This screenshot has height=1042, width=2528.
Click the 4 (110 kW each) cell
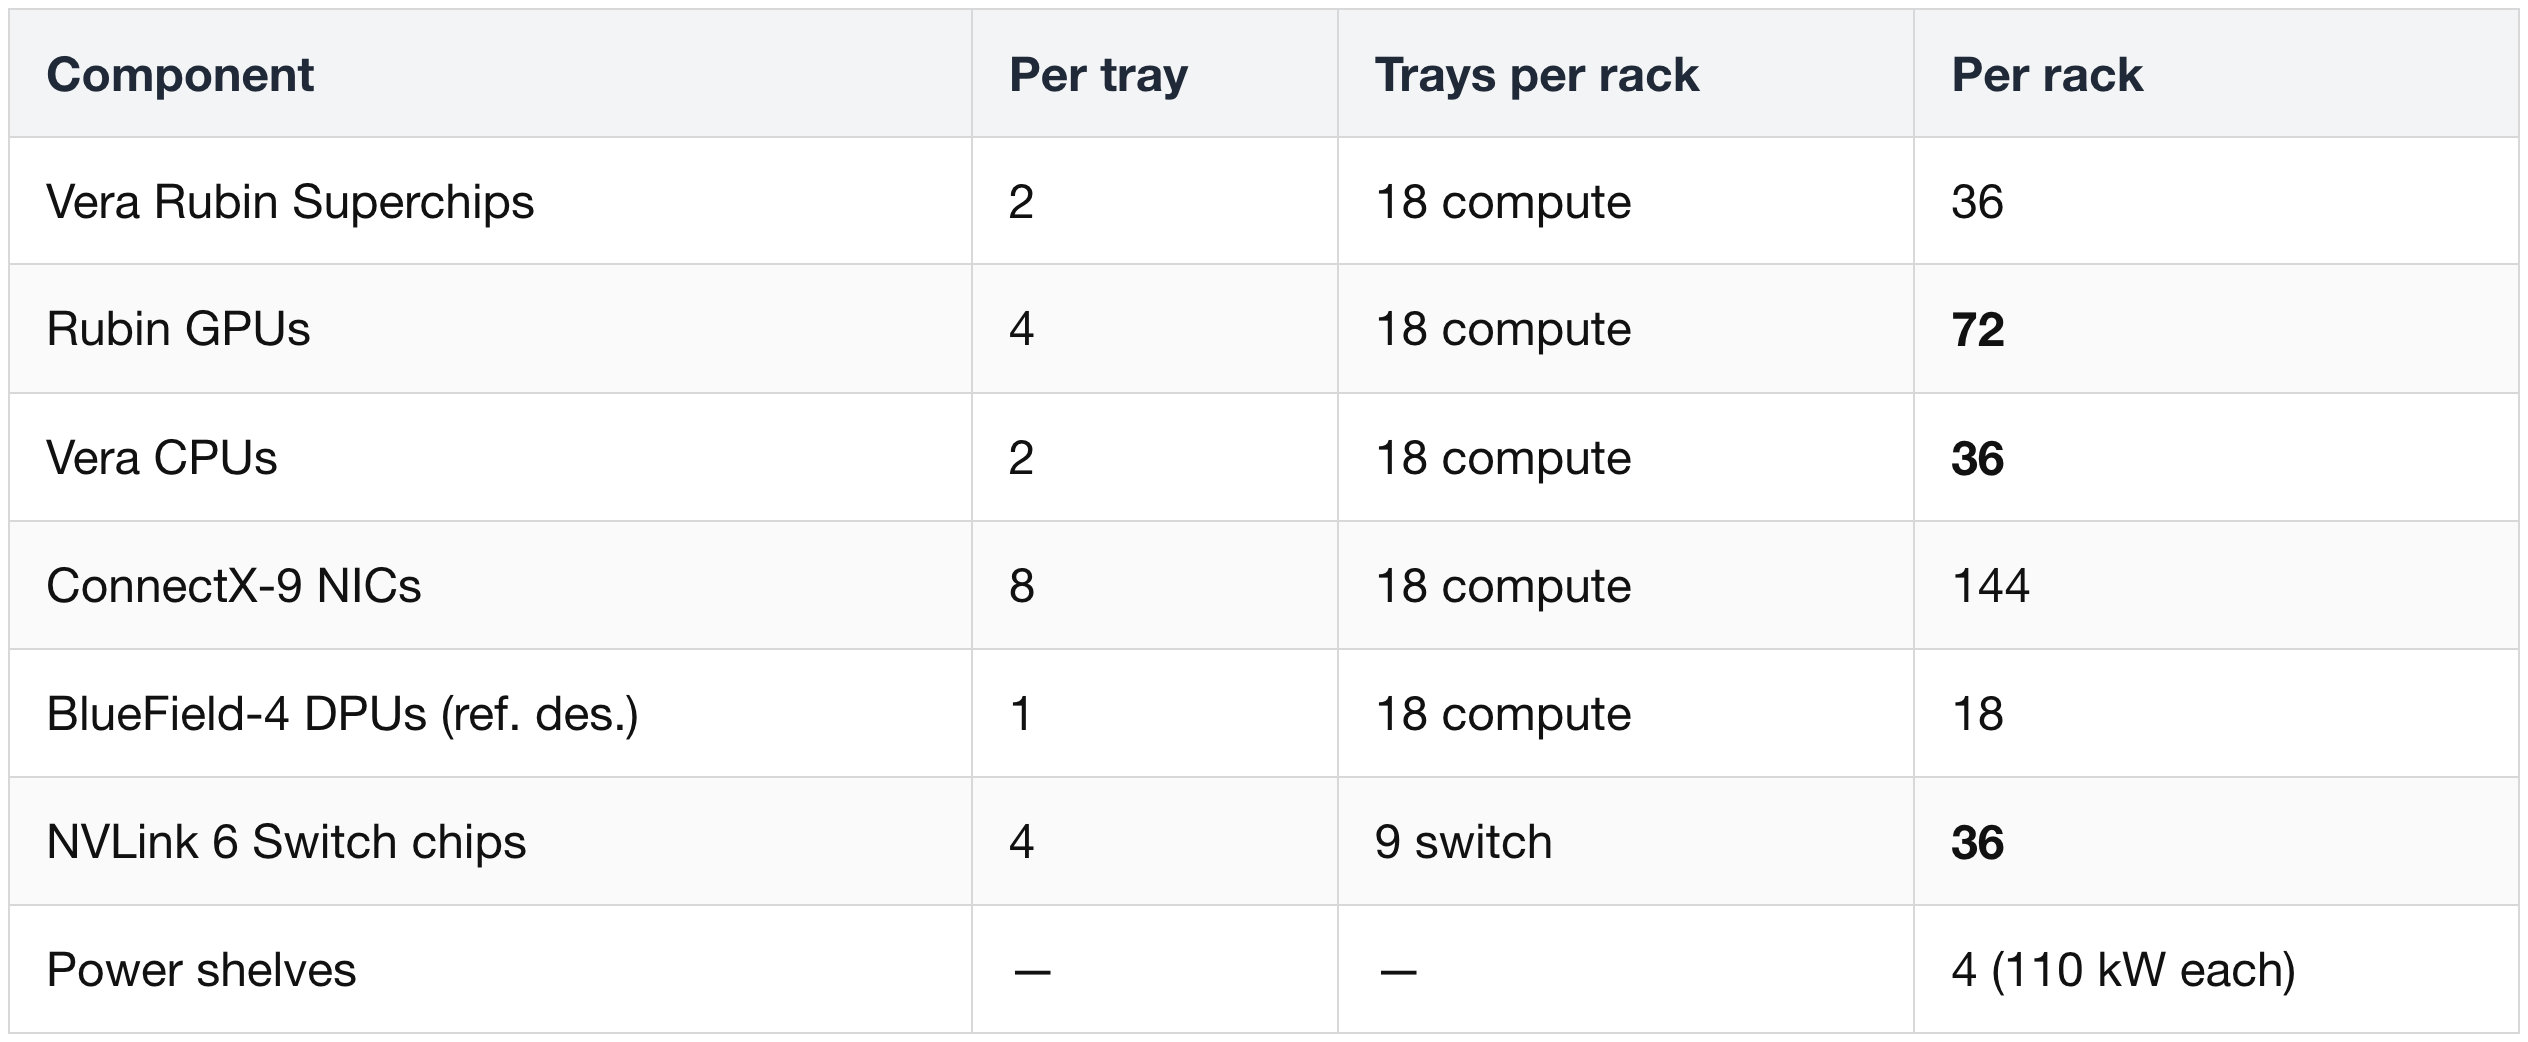(x=2123, y=970)
